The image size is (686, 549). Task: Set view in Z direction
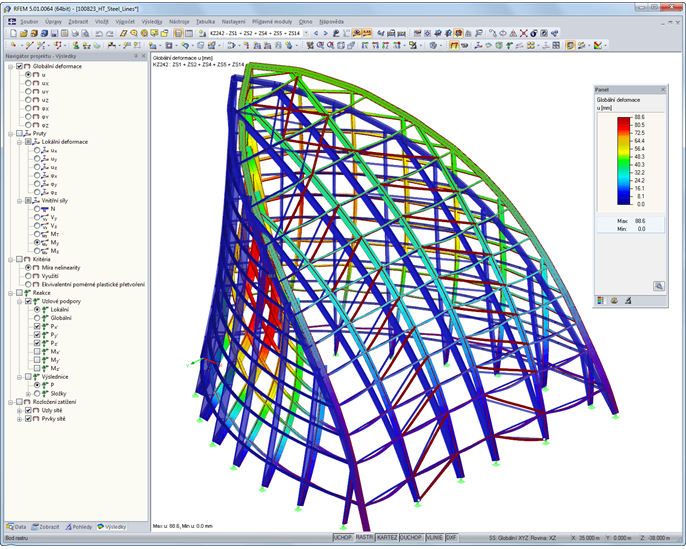[385, 45]
